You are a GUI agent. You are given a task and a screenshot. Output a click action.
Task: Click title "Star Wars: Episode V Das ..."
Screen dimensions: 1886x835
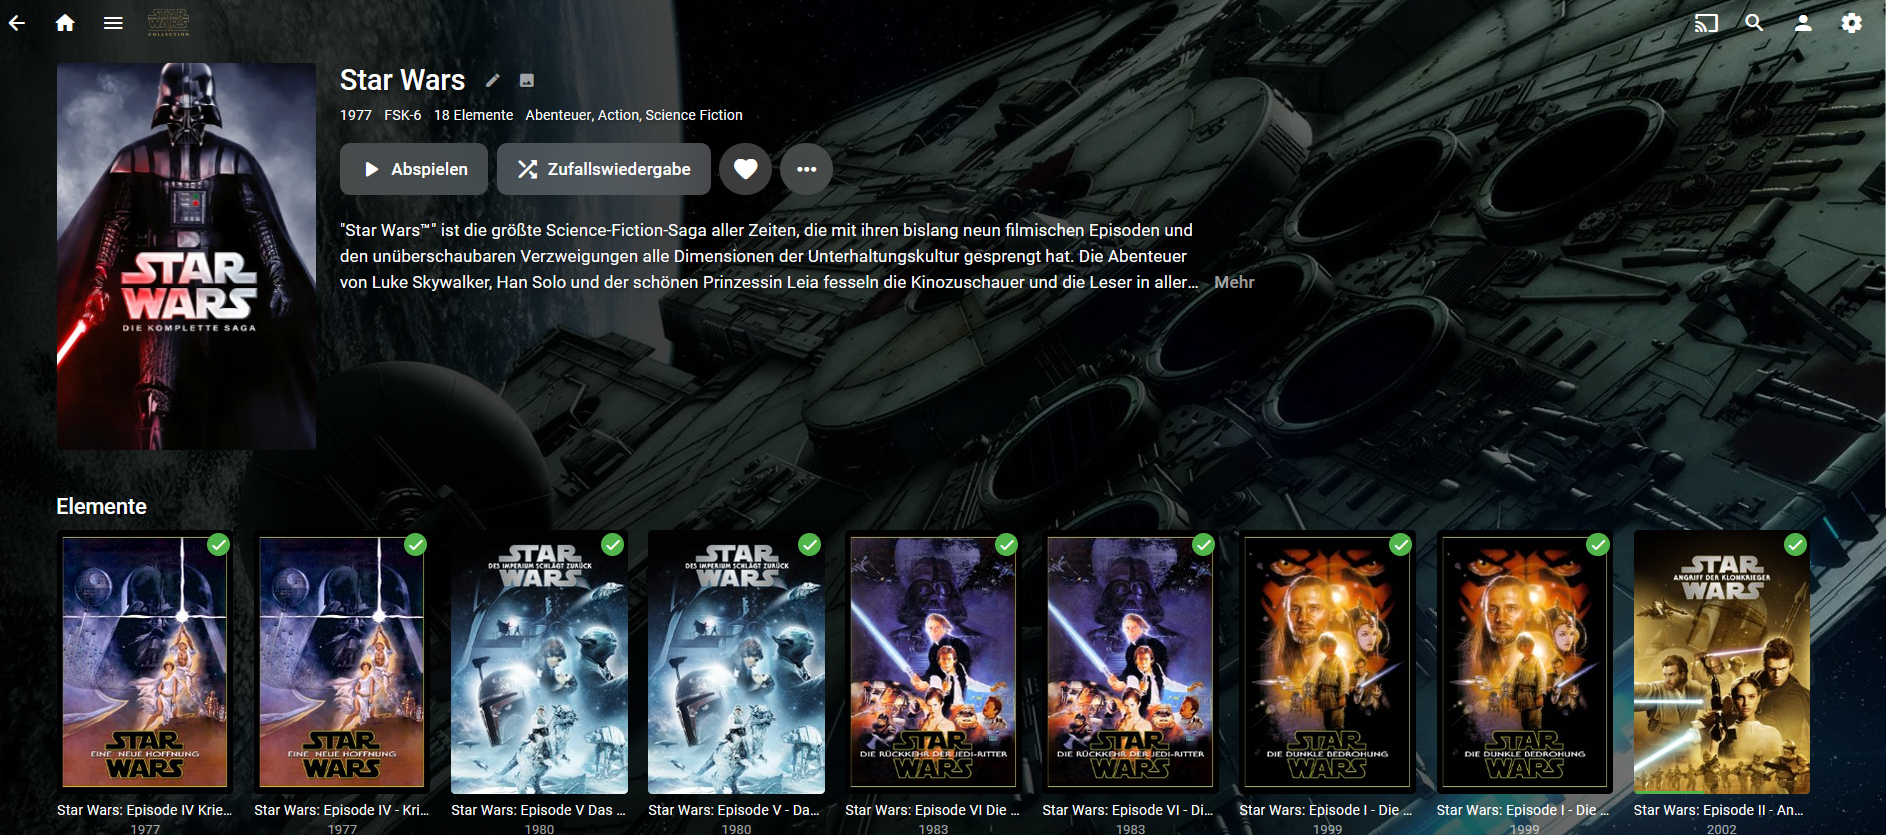click(539, 810)
